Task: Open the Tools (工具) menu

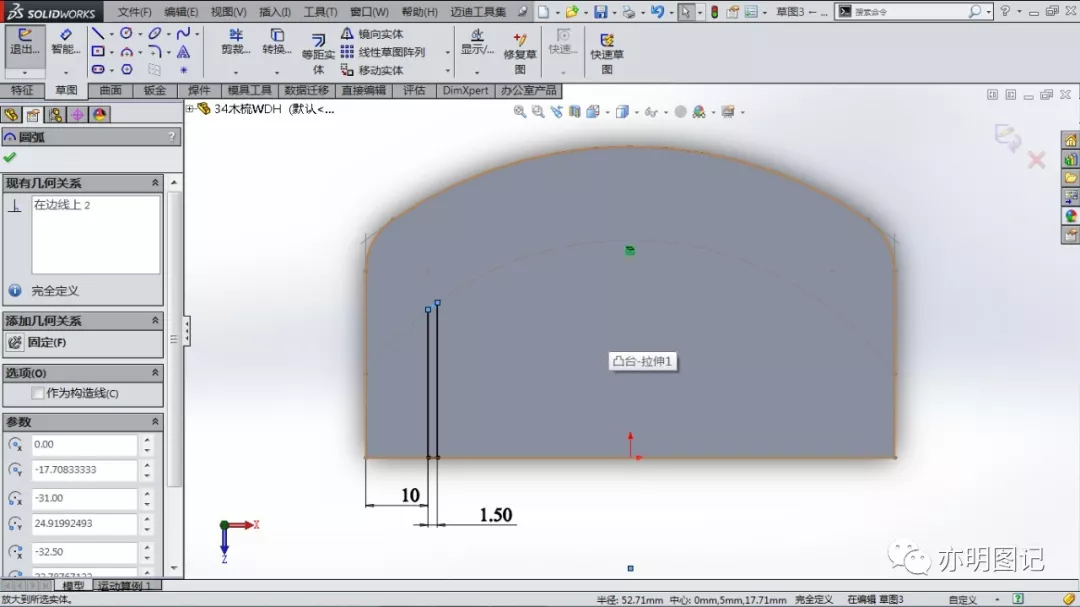Action: click(x=320, y=12)
